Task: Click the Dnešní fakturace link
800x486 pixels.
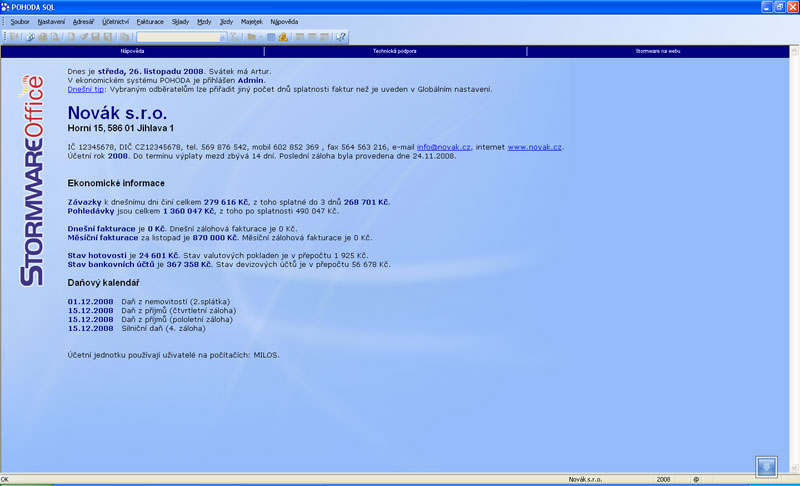Action: 101,228
